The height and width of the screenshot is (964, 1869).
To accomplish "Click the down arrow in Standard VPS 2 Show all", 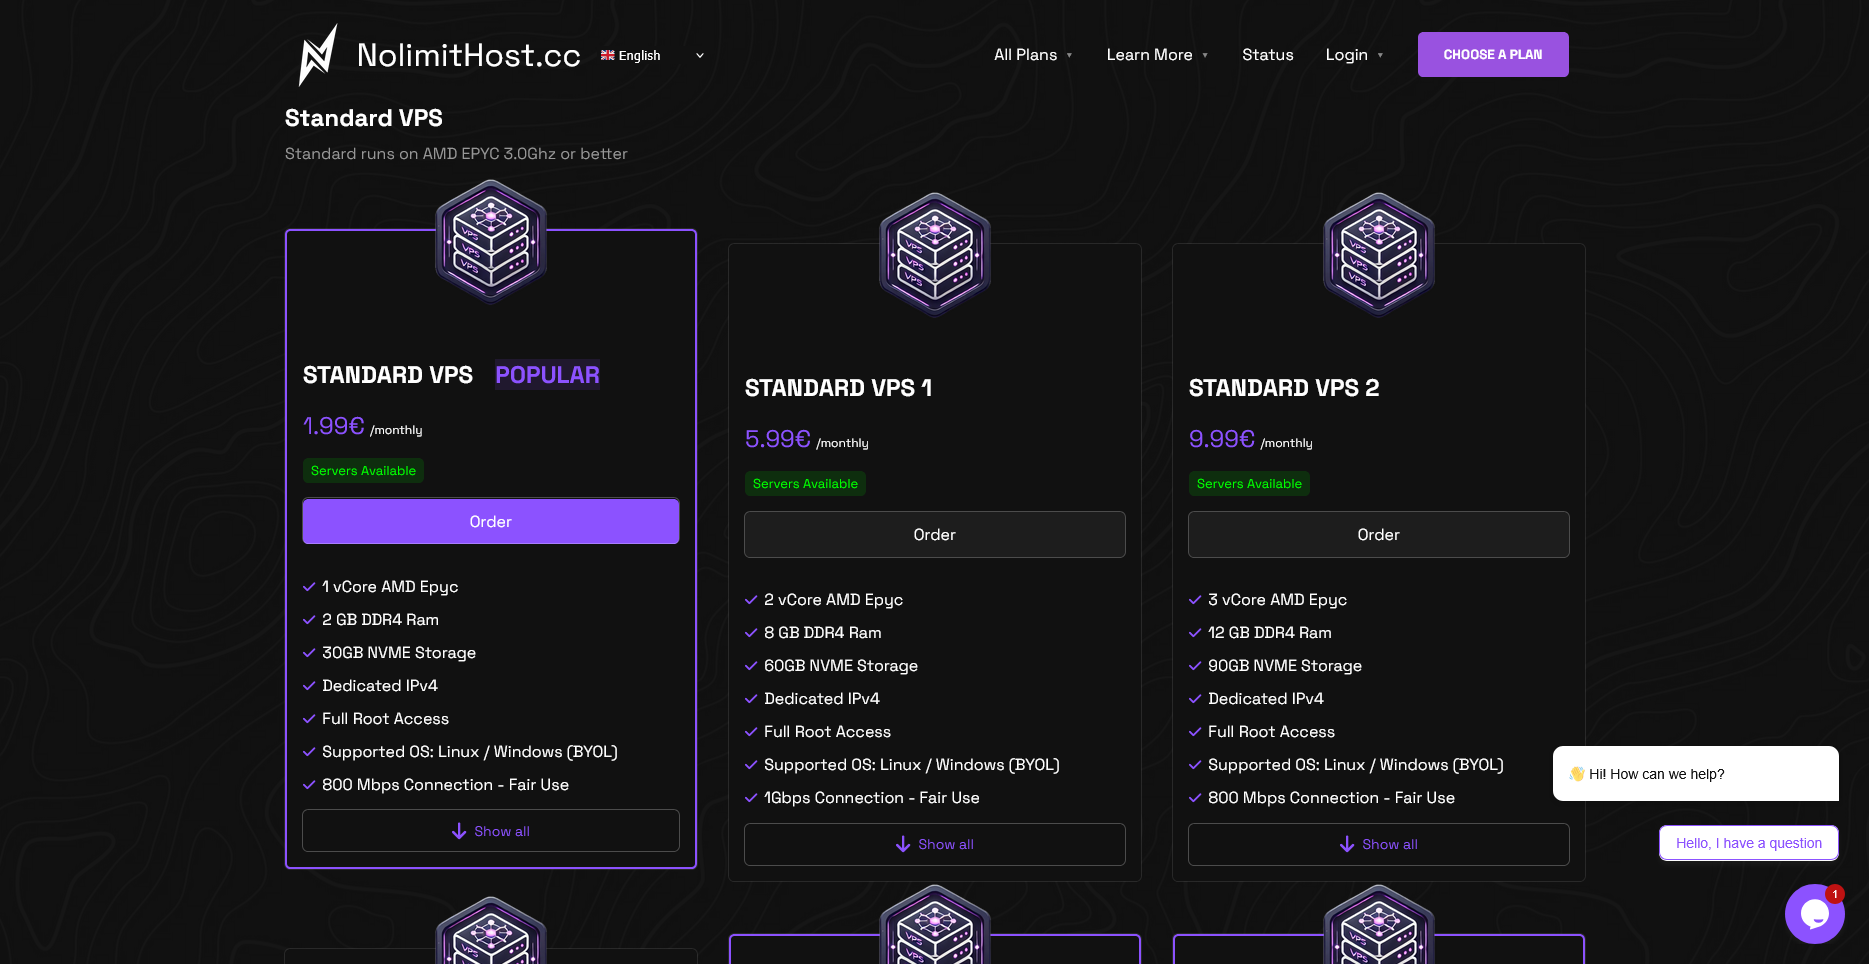I will pos(1347,844).
